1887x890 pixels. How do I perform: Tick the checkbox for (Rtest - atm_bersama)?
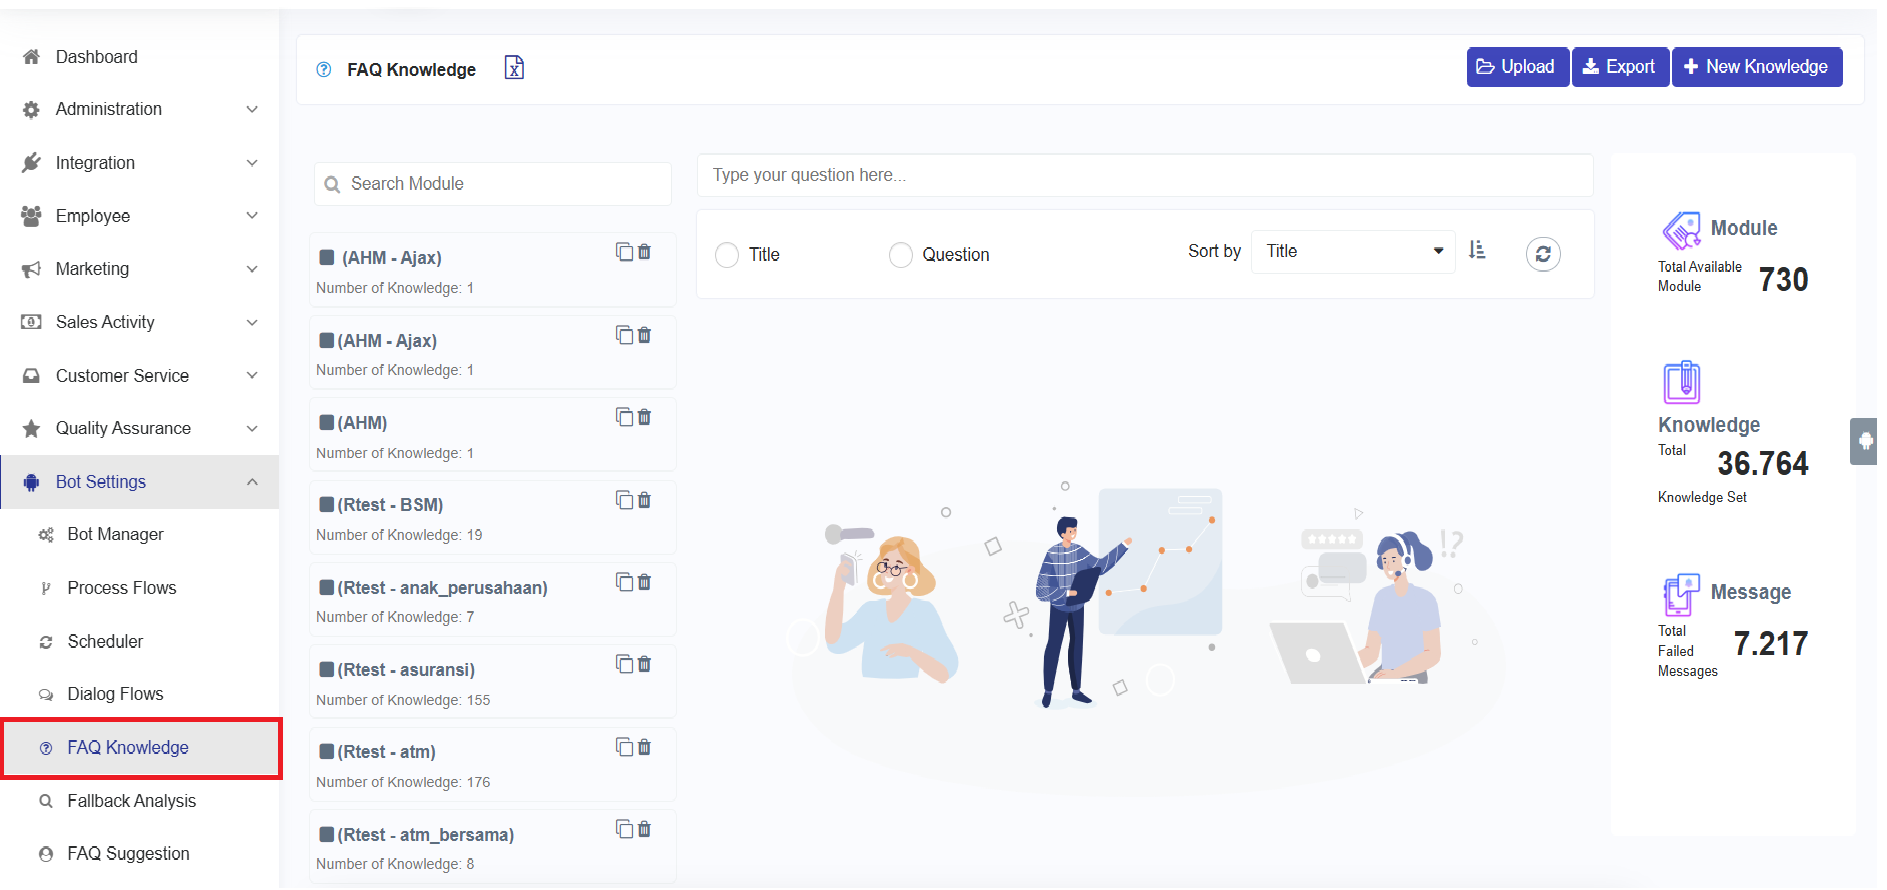click(x=327, y=834)
